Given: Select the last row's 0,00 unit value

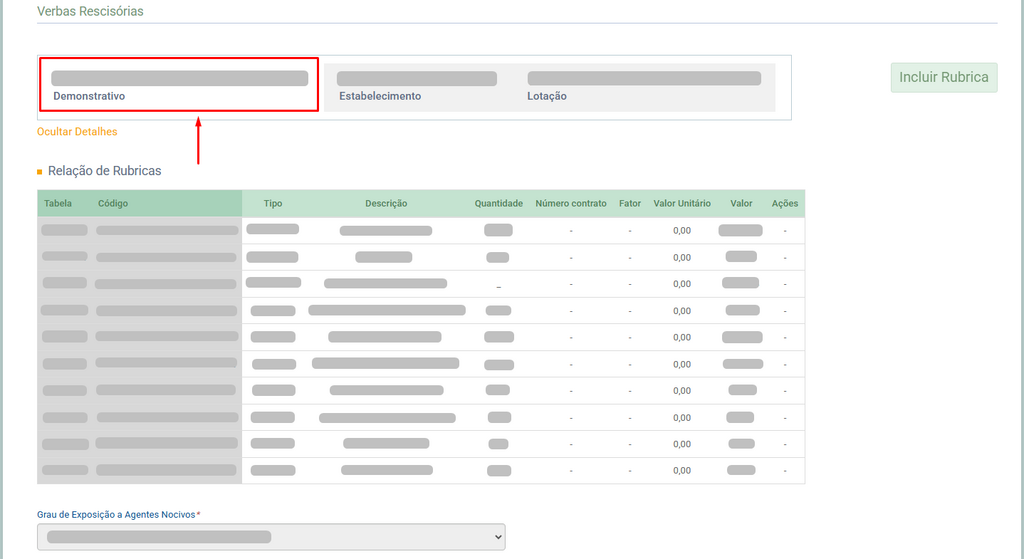Looking at the screenshot, I should [682, 471].
